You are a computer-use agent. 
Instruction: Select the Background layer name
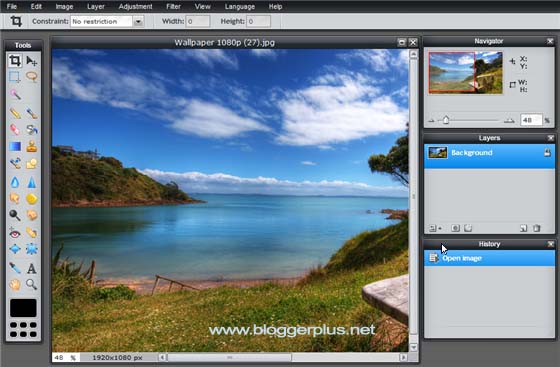[x=471, y=152]
